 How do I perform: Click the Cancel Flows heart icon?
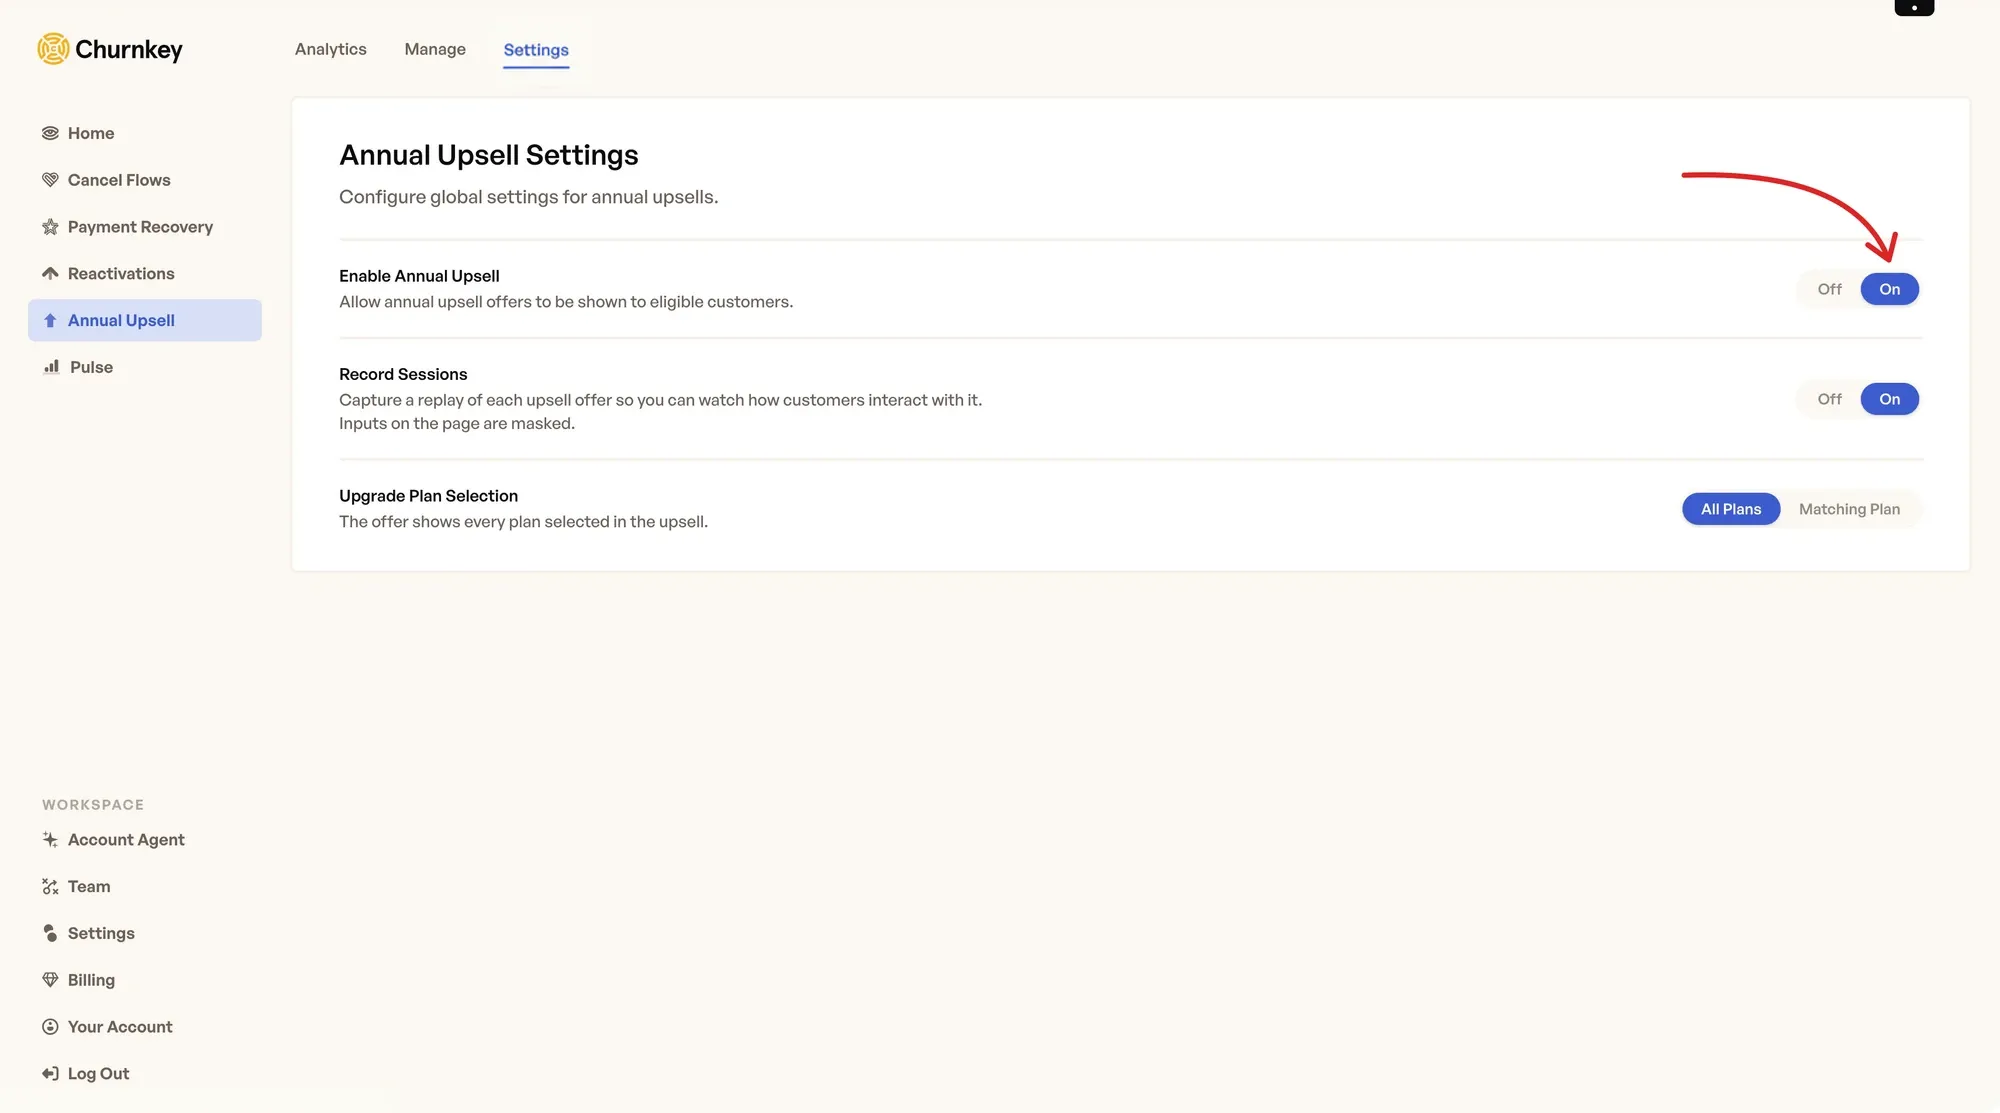click(50, 180)
